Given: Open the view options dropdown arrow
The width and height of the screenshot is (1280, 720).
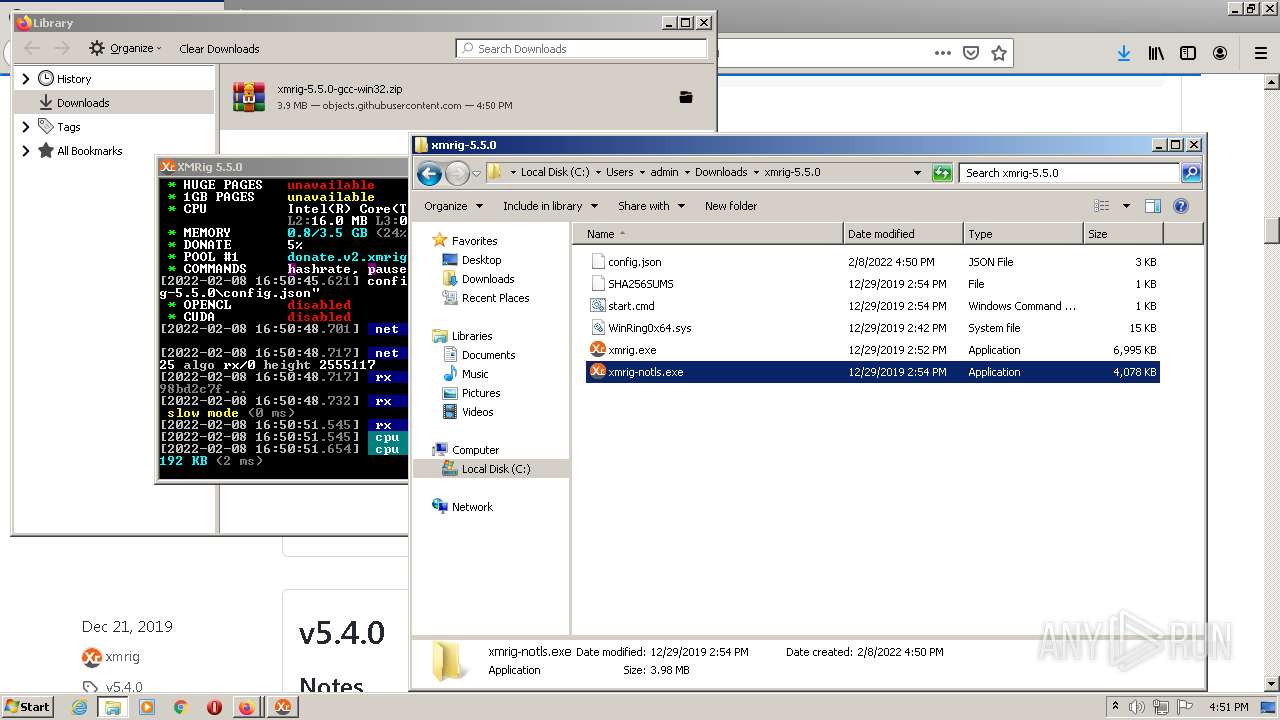Looking at the screenshot, I should tap(1126, 206).
